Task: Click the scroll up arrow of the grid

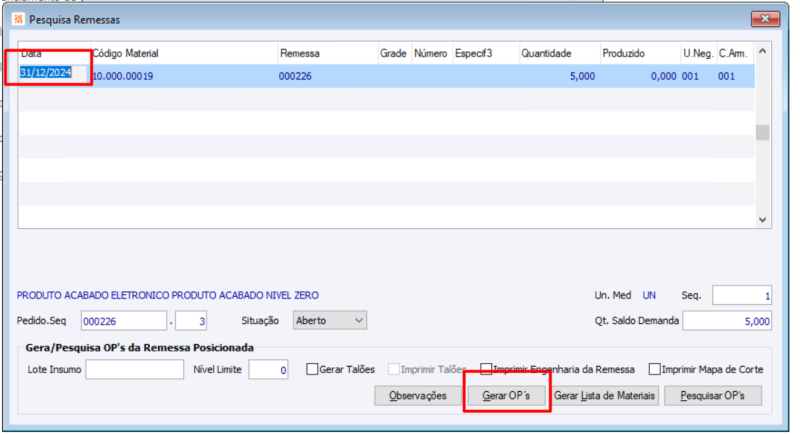Action: [x=762, y=51]
